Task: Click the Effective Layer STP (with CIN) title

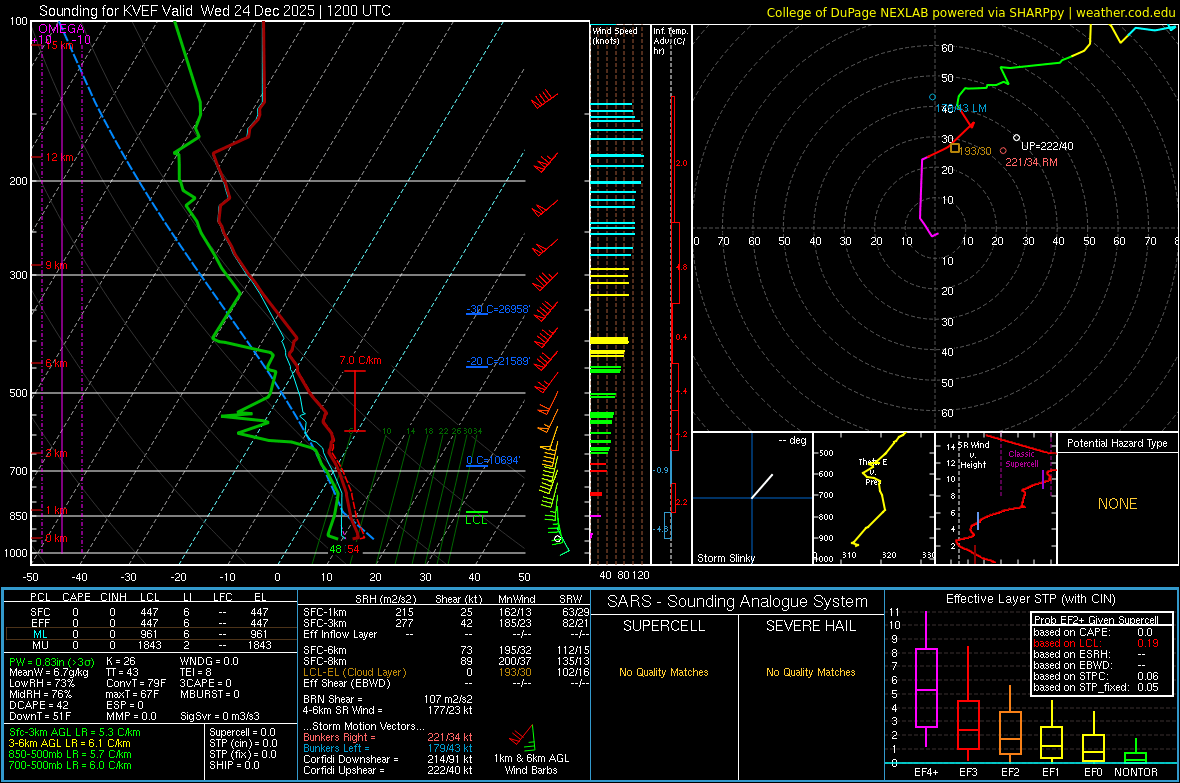Action: (1030, 599)
